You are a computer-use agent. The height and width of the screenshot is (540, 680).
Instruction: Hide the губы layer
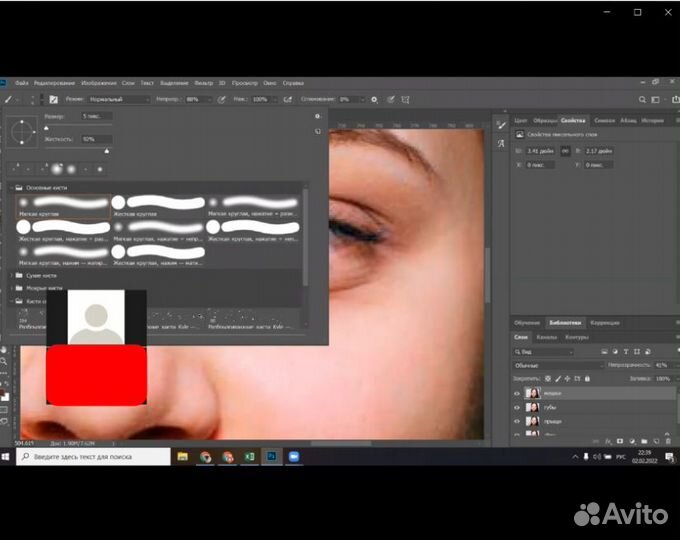tap(517, 408)
